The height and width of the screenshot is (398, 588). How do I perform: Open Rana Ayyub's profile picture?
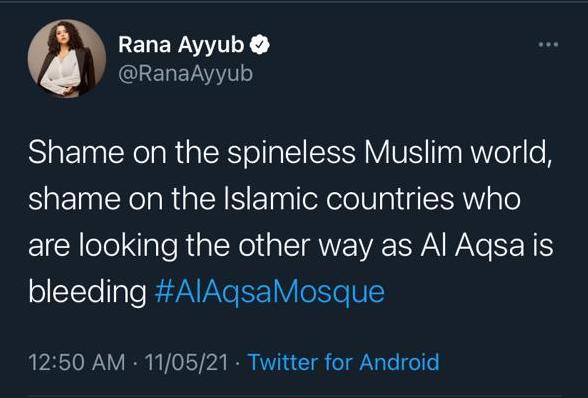[x=67, y=58]
